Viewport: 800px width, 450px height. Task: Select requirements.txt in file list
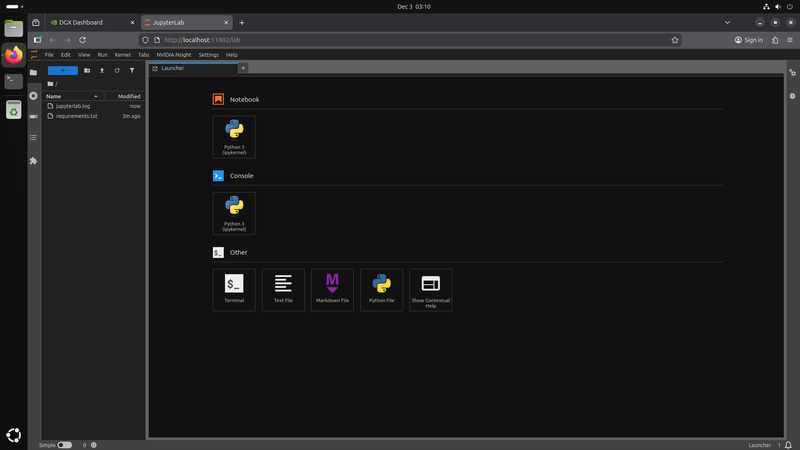coord(93,116)
